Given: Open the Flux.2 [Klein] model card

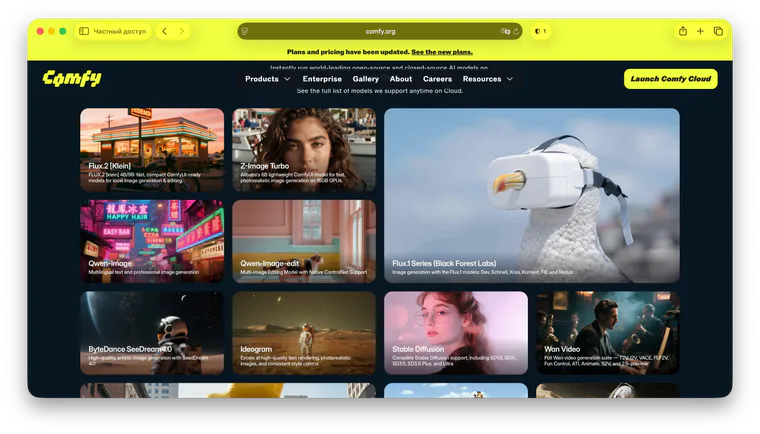Looking at the screenshot, I should point(152,149).
